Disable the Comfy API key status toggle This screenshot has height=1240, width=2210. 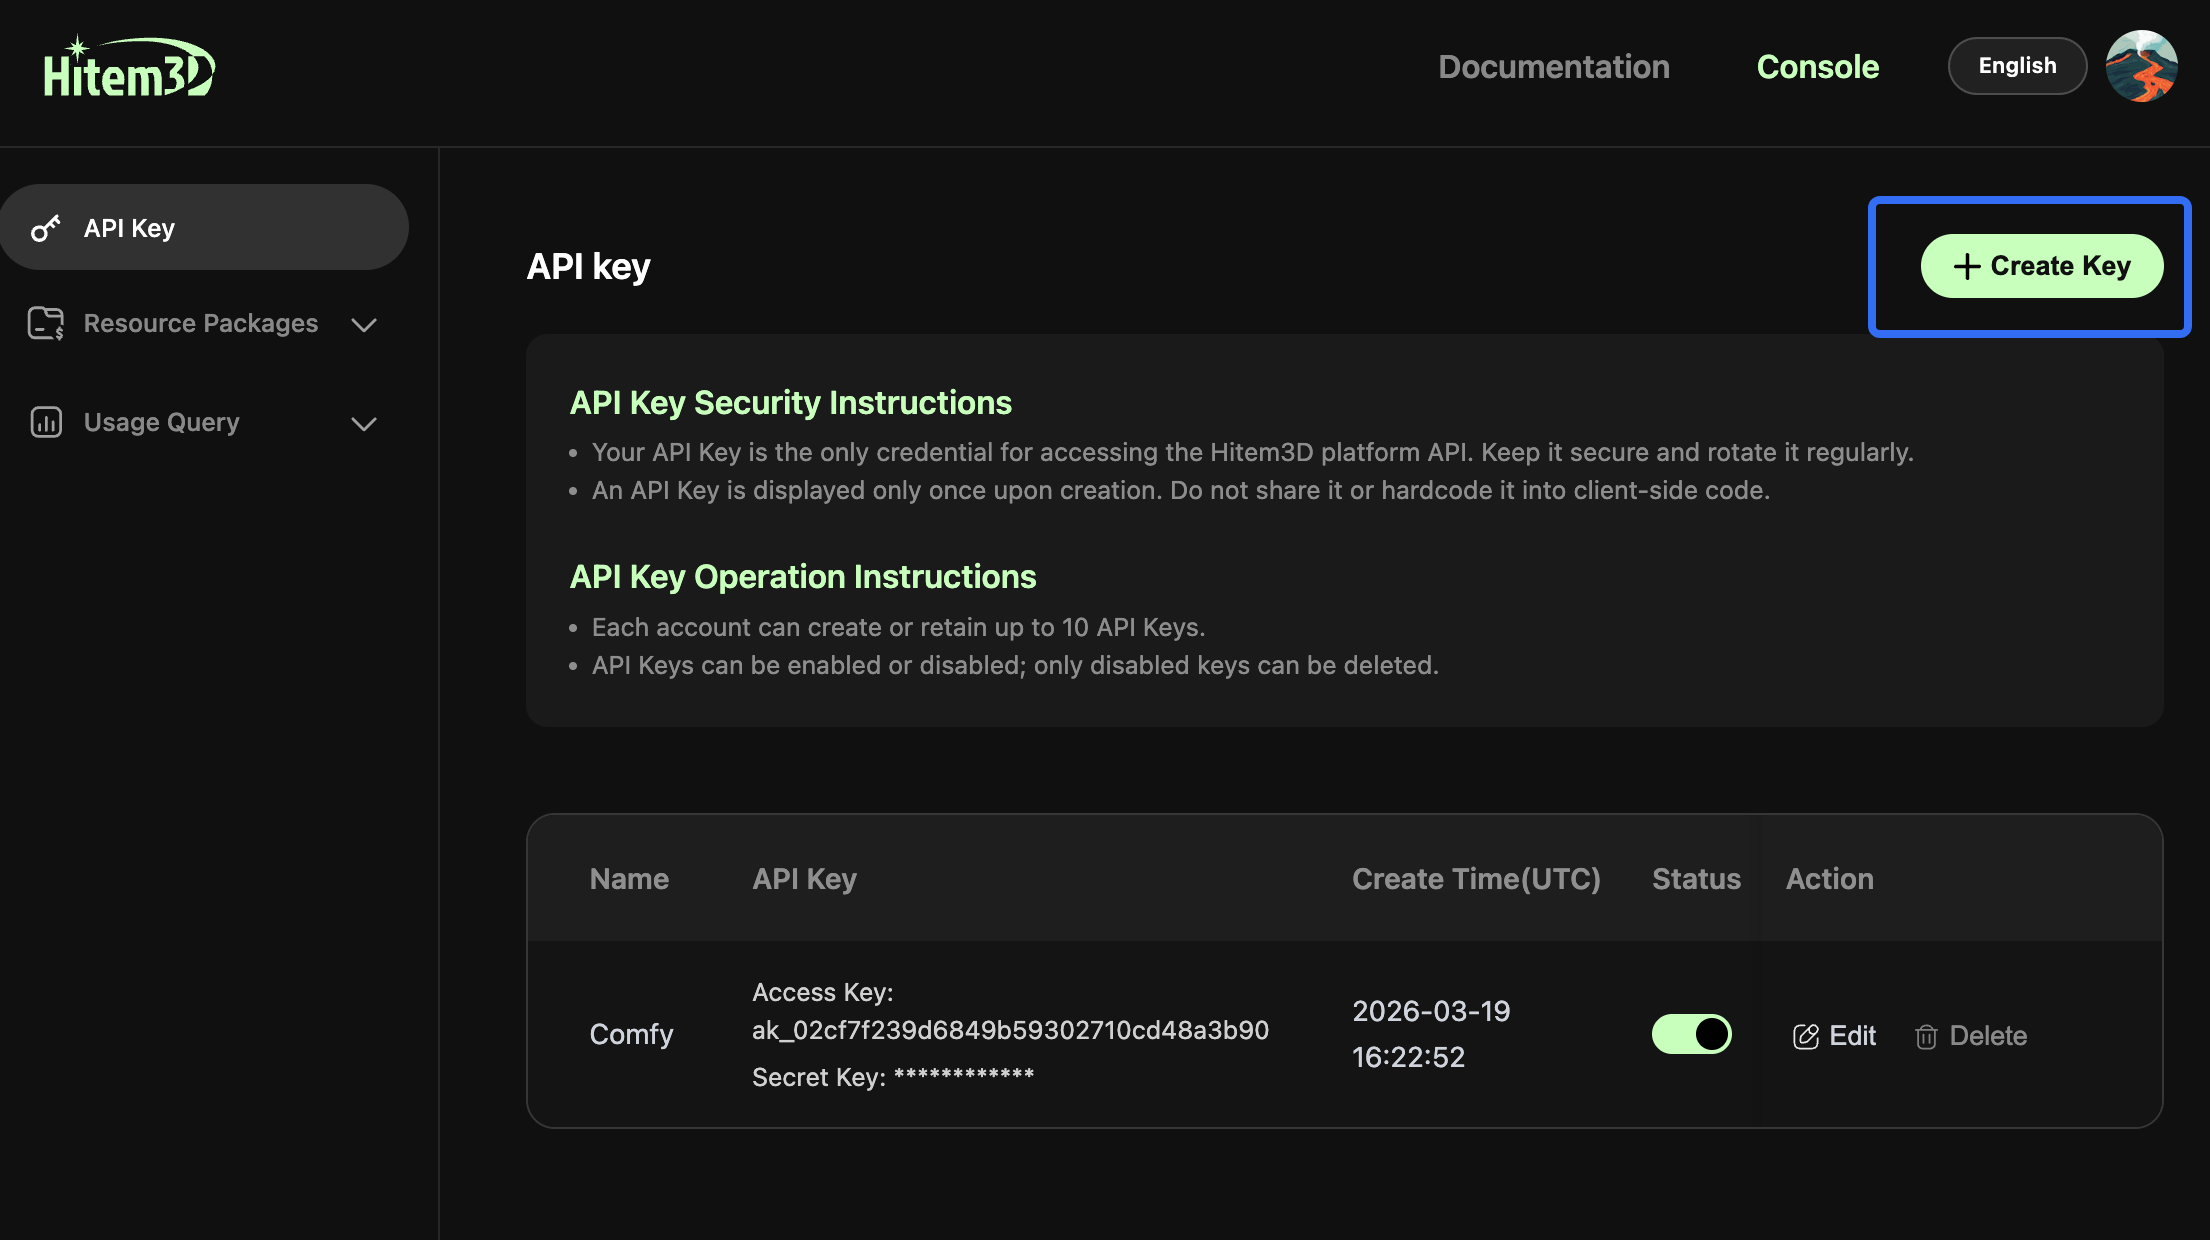click(x=1691, y=1034)
